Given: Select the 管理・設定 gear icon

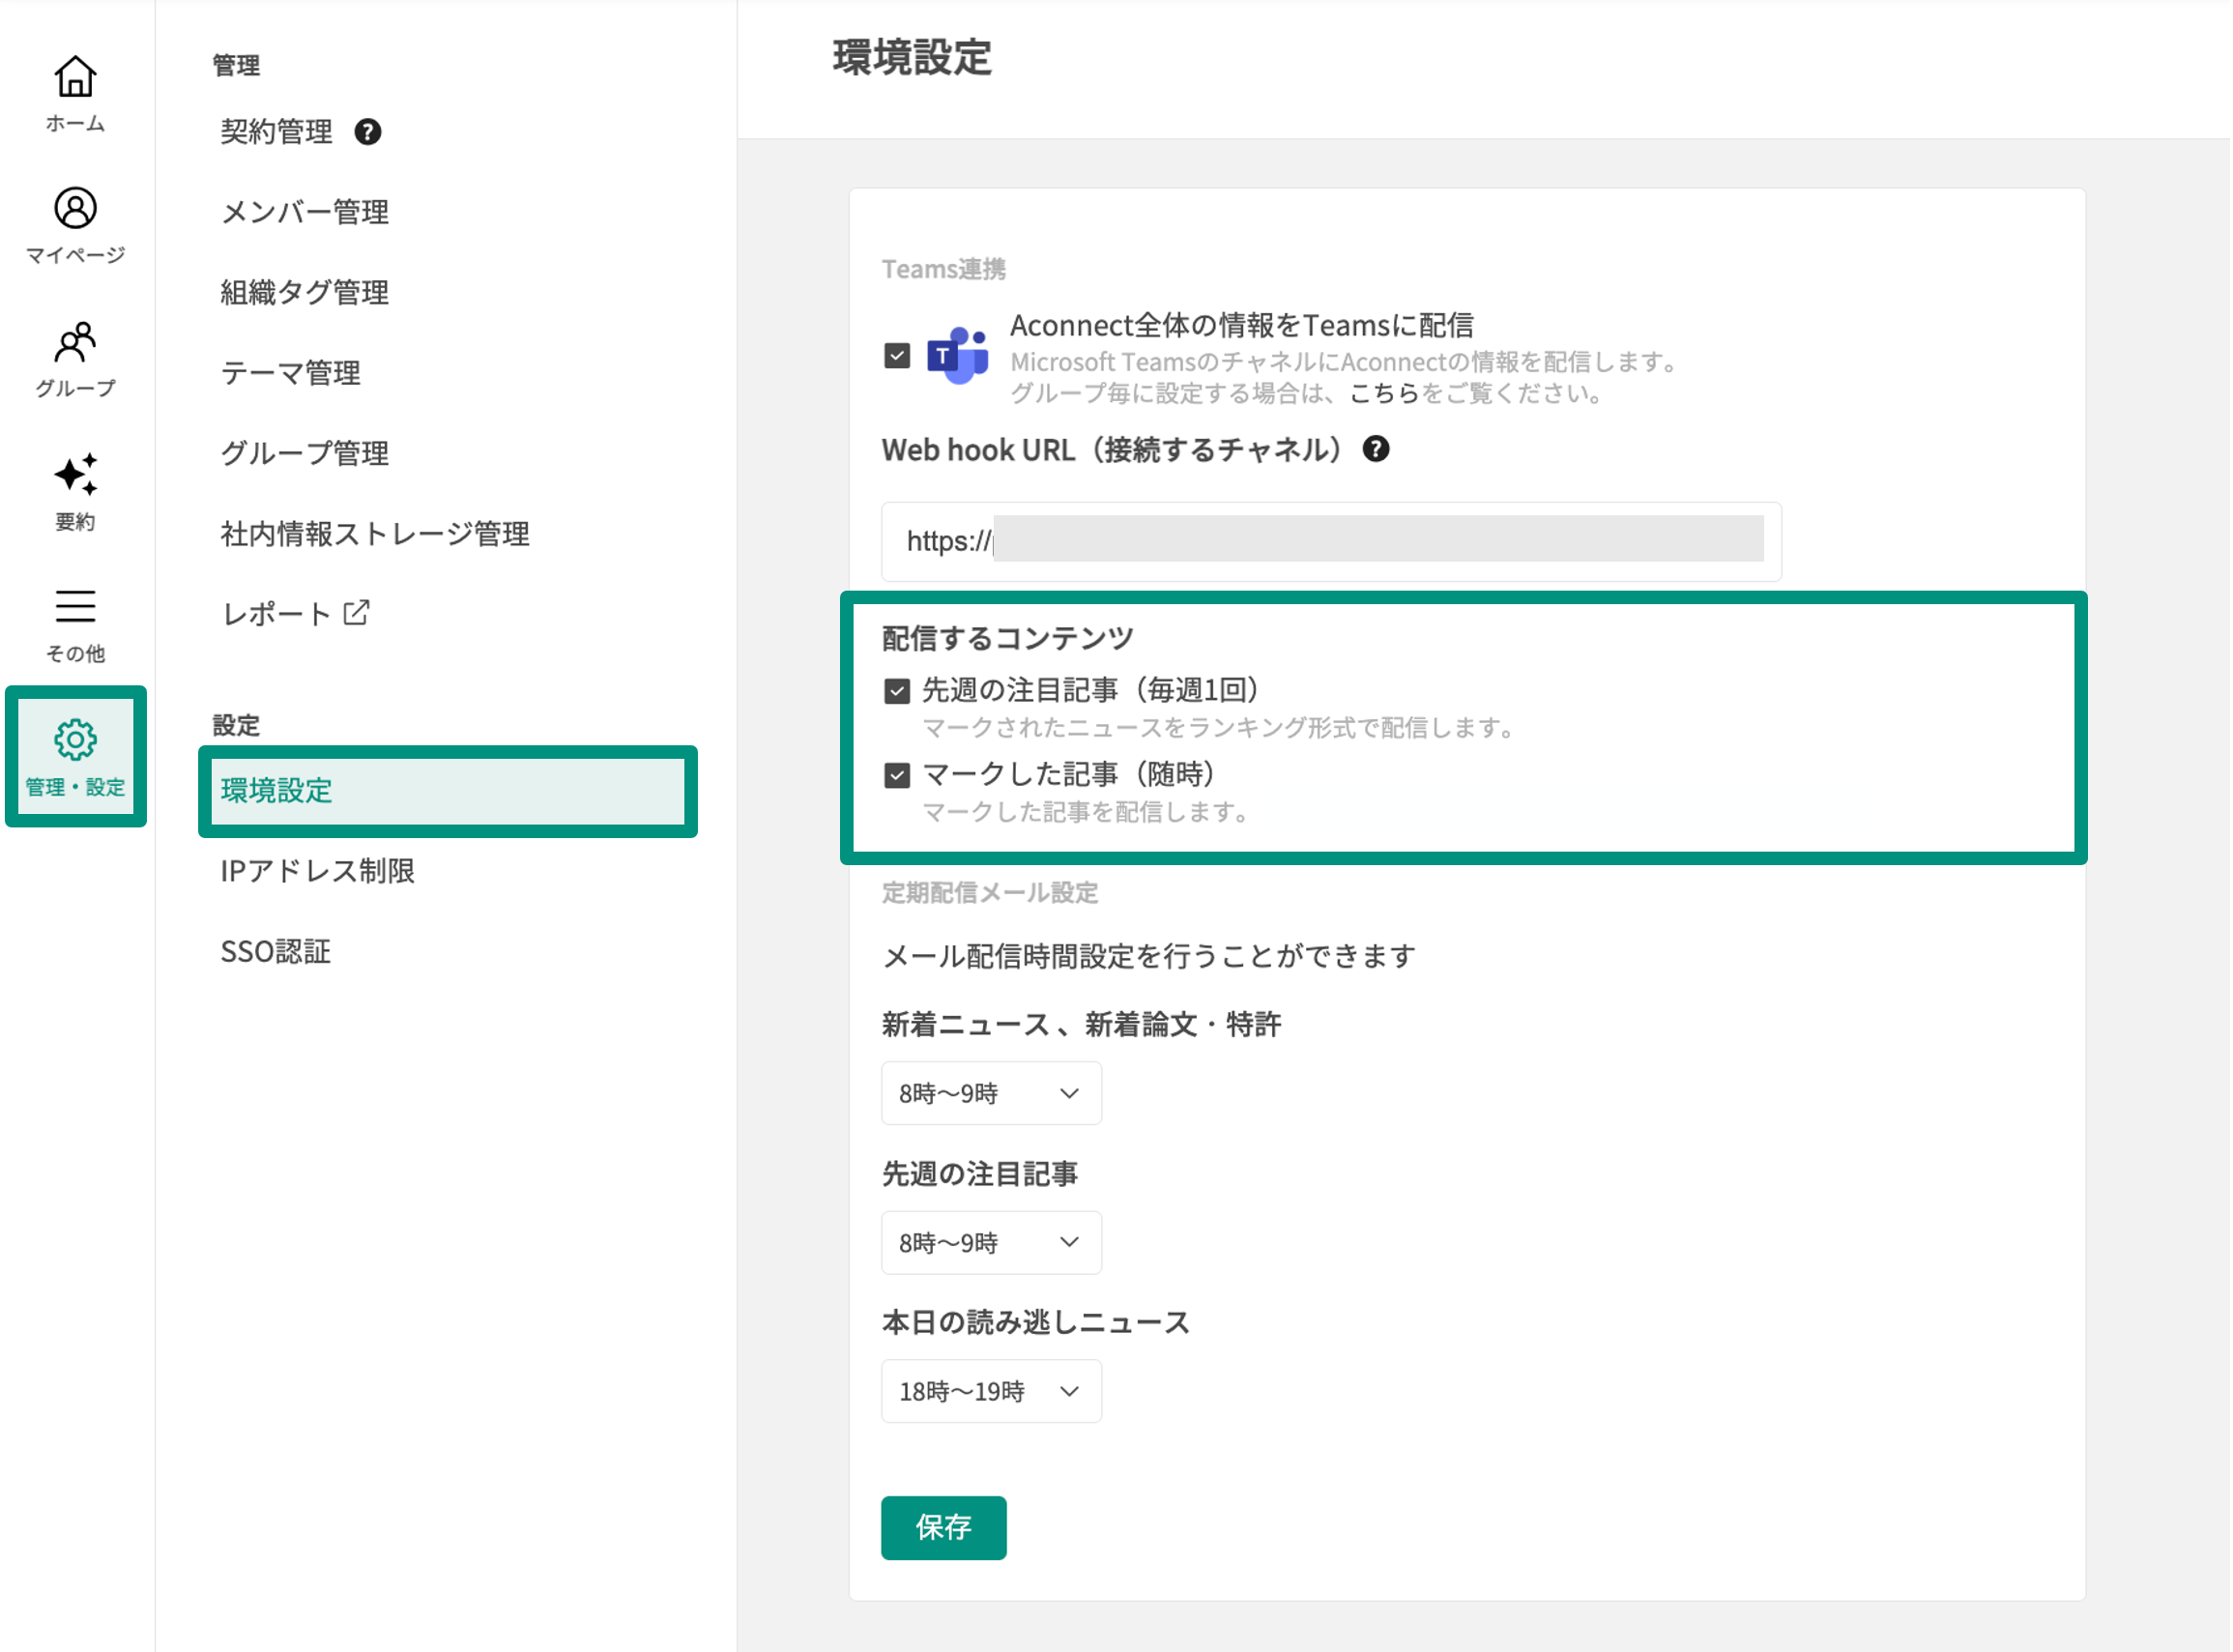Looking at the screenshot, I should [x=75, y=740].
